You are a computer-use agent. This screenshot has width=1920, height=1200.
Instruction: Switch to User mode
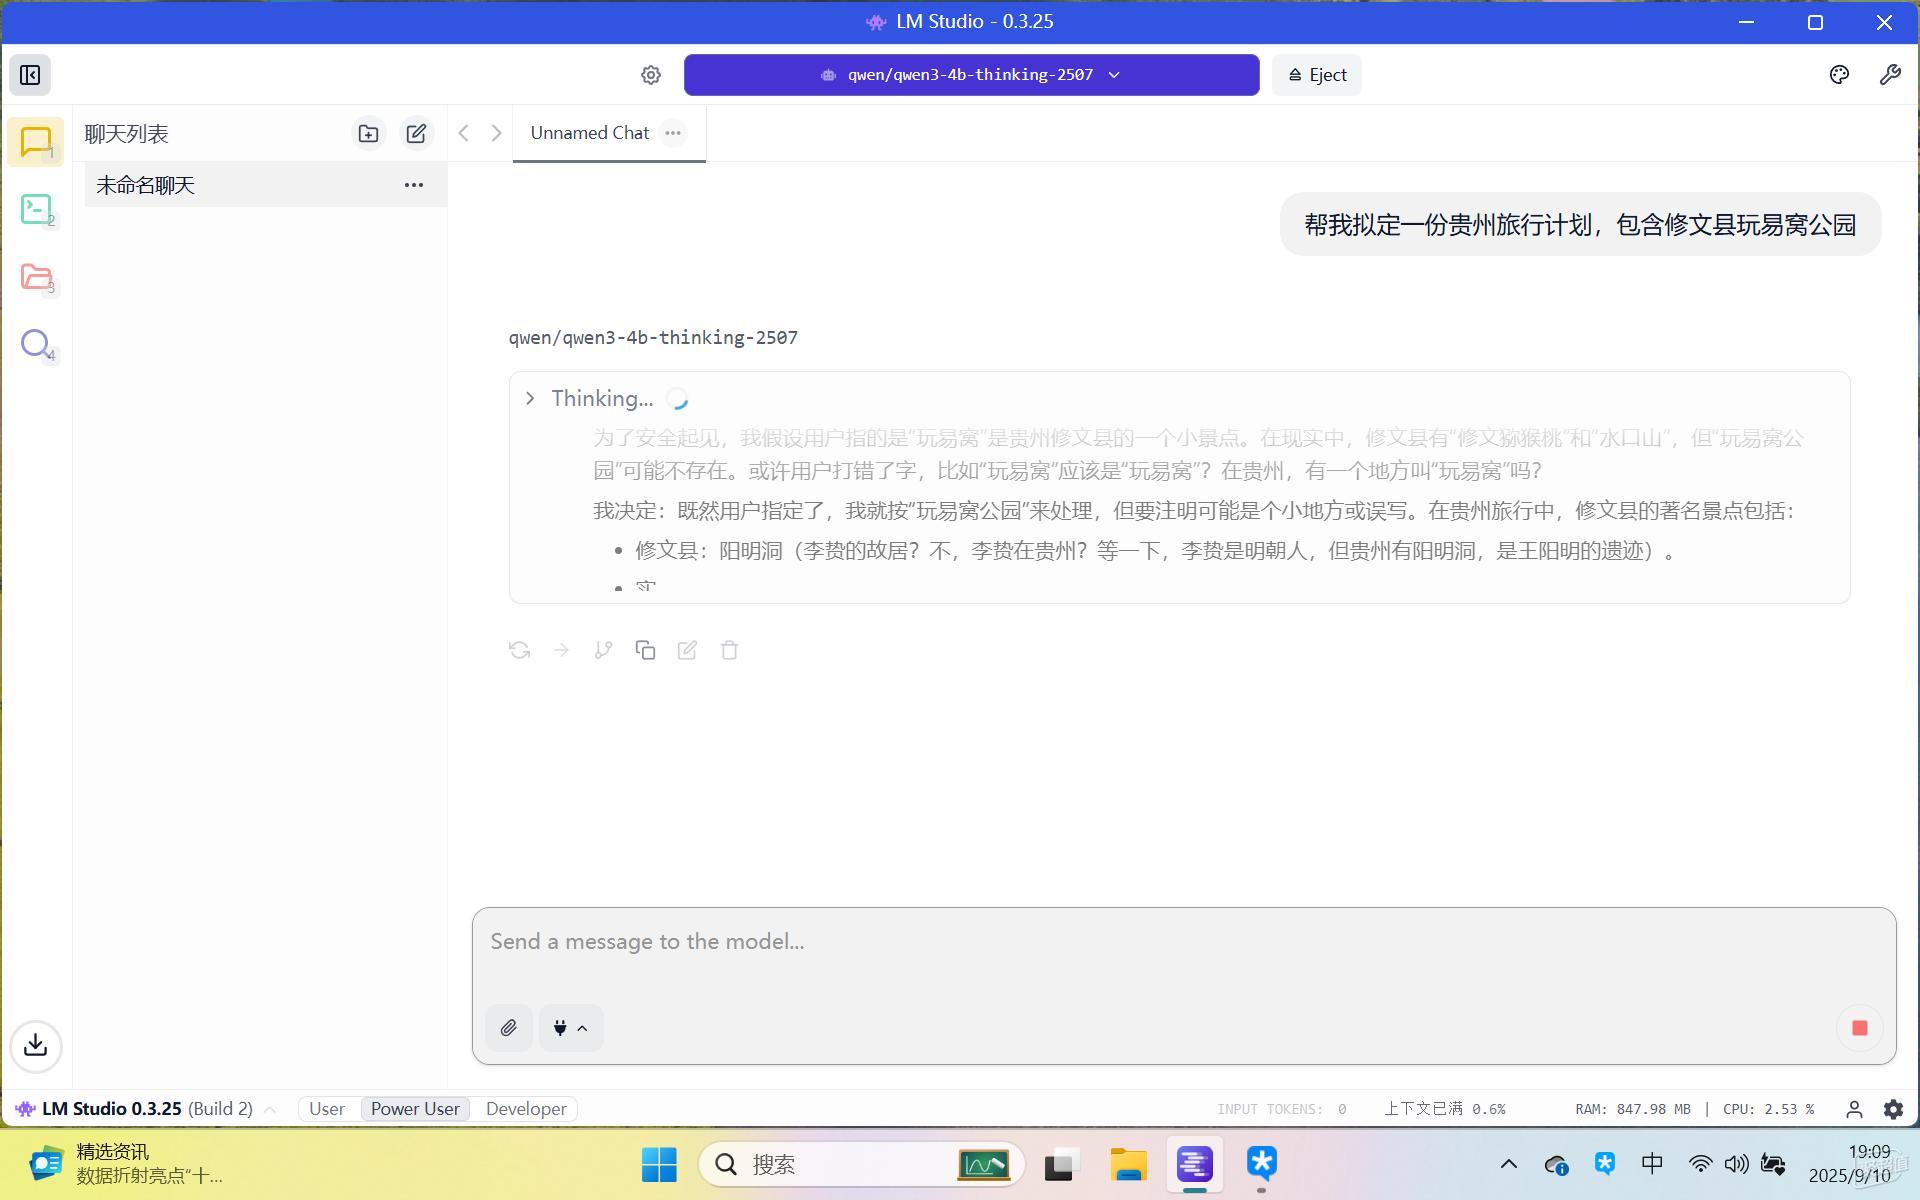click(327, 1109)
